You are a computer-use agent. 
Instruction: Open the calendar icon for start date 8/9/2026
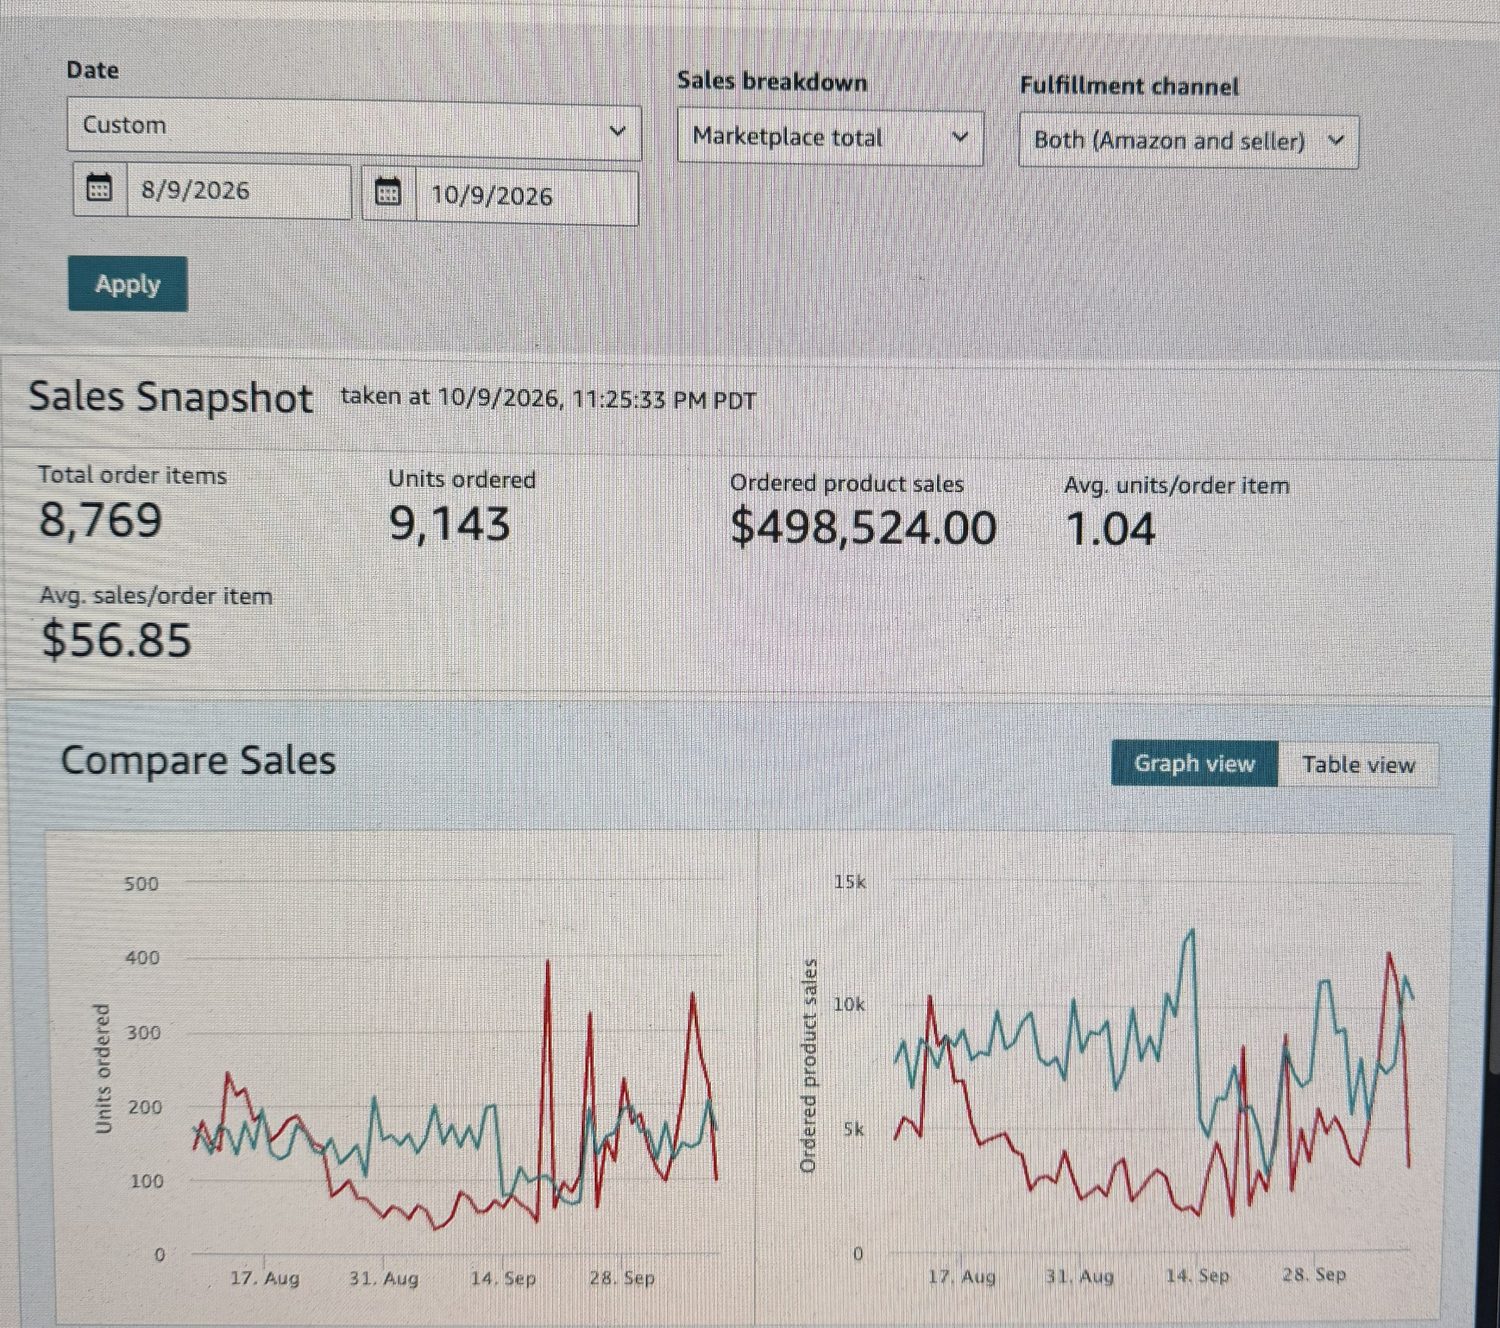pos(99,188)
